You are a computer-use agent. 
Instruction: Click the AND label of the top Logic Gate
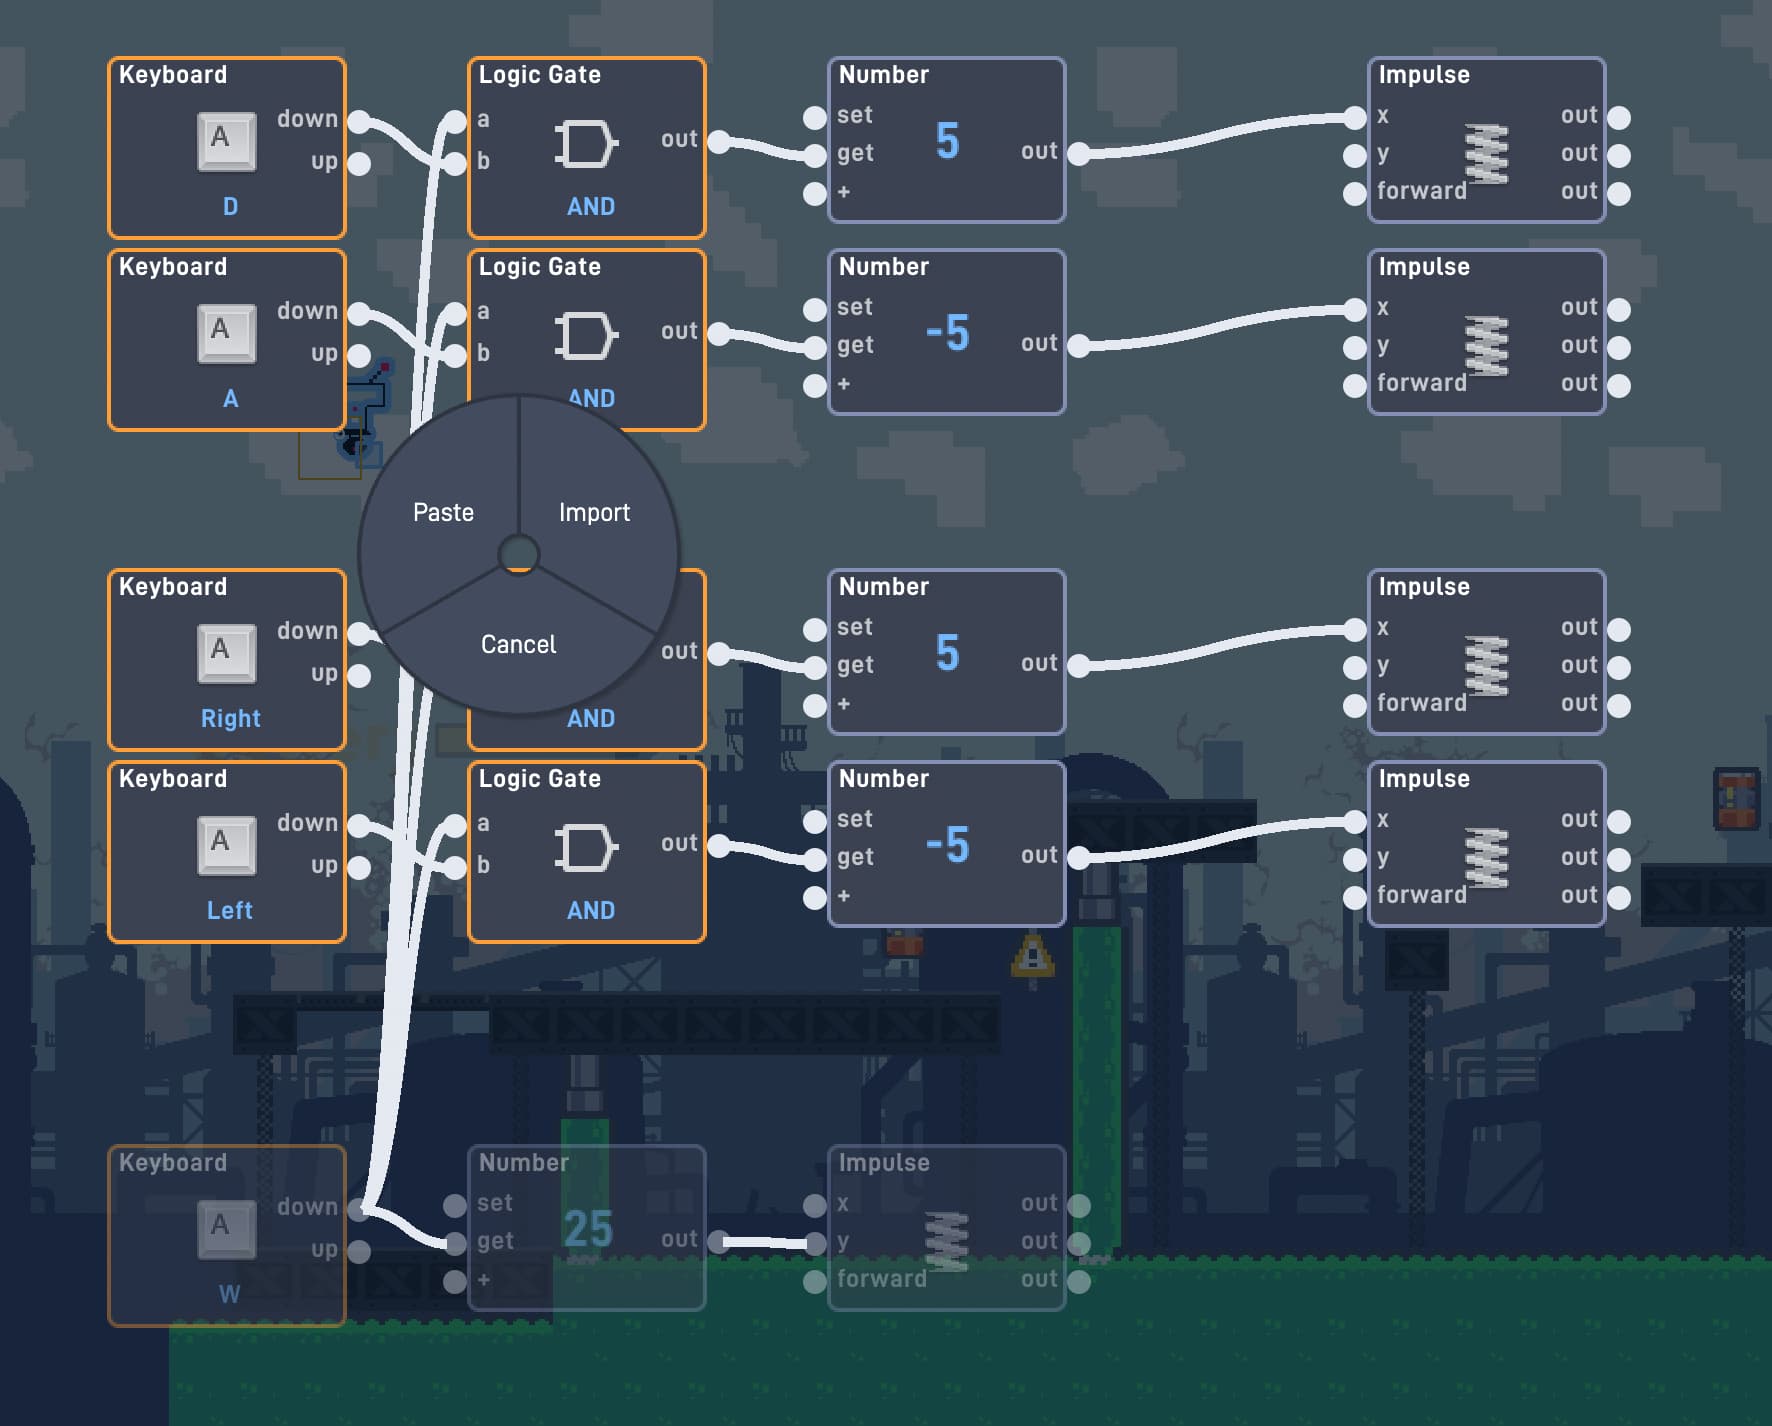coord(591,207)
